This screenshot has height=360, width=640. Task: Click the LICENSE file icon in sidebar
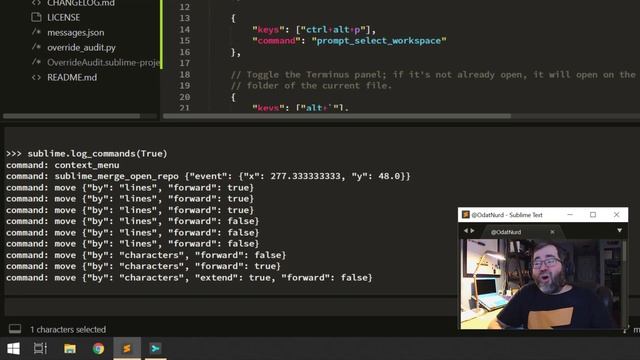(x=36, y=17)
